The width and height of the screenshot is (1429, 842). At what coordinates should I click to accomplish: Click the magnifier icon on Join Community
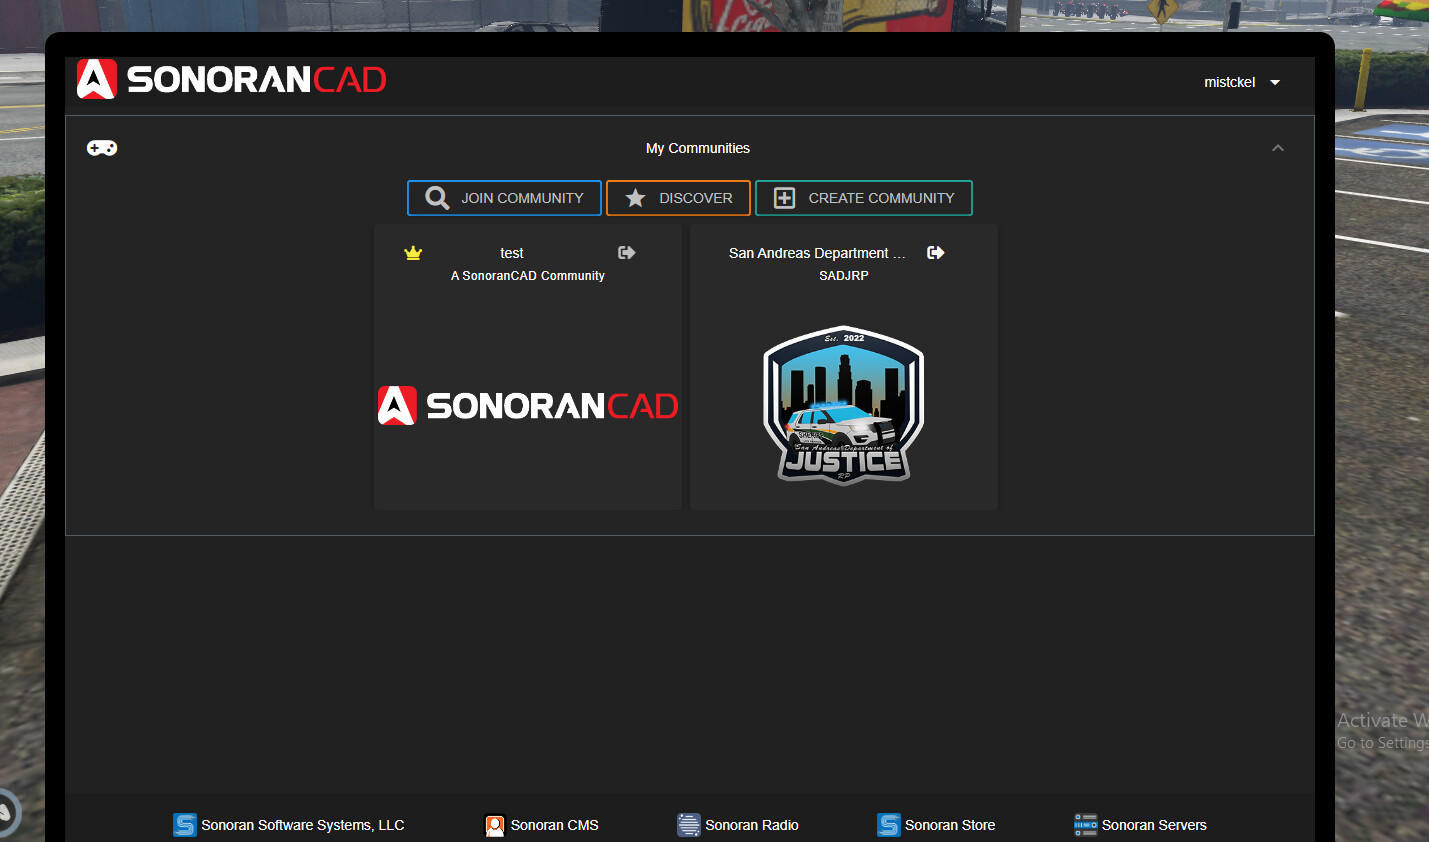coord(437,198)
